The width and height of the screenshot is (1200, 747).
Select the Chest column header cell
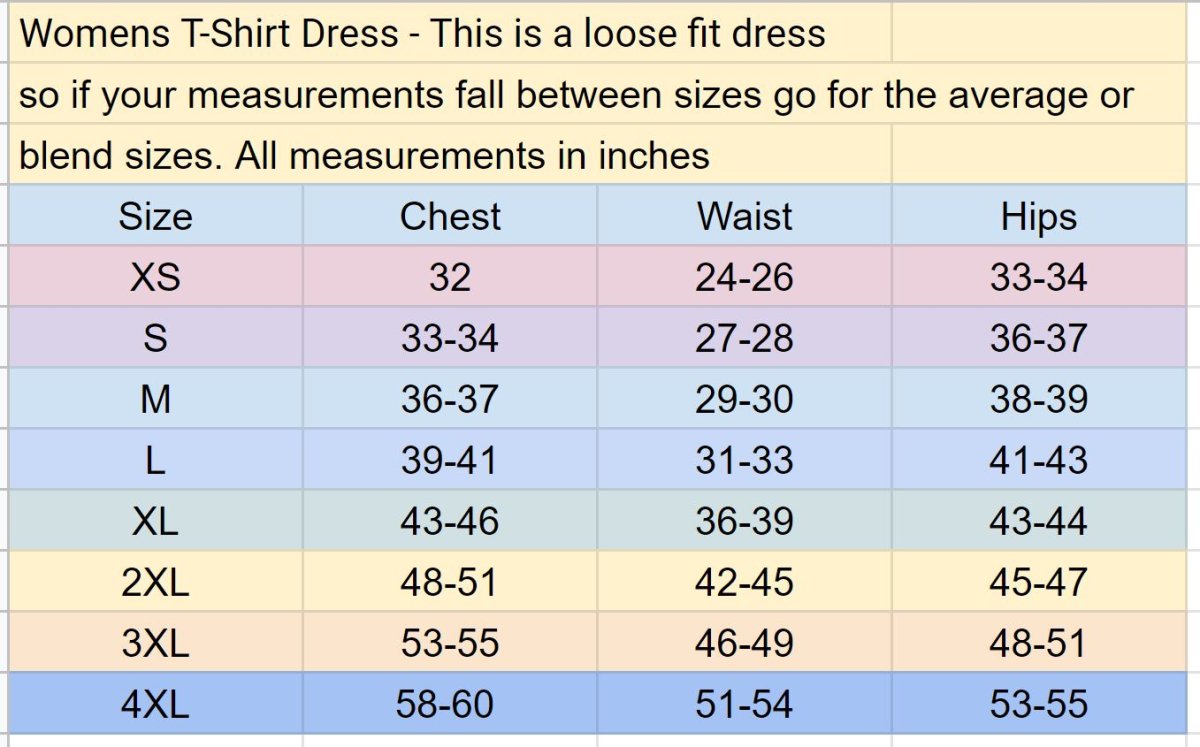[450, 216]
